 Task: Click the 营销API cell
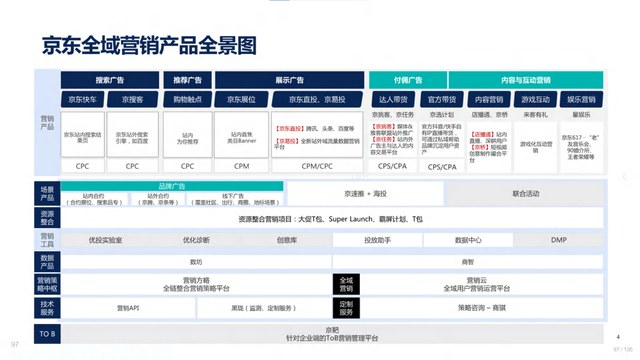[x=128, y=308]
